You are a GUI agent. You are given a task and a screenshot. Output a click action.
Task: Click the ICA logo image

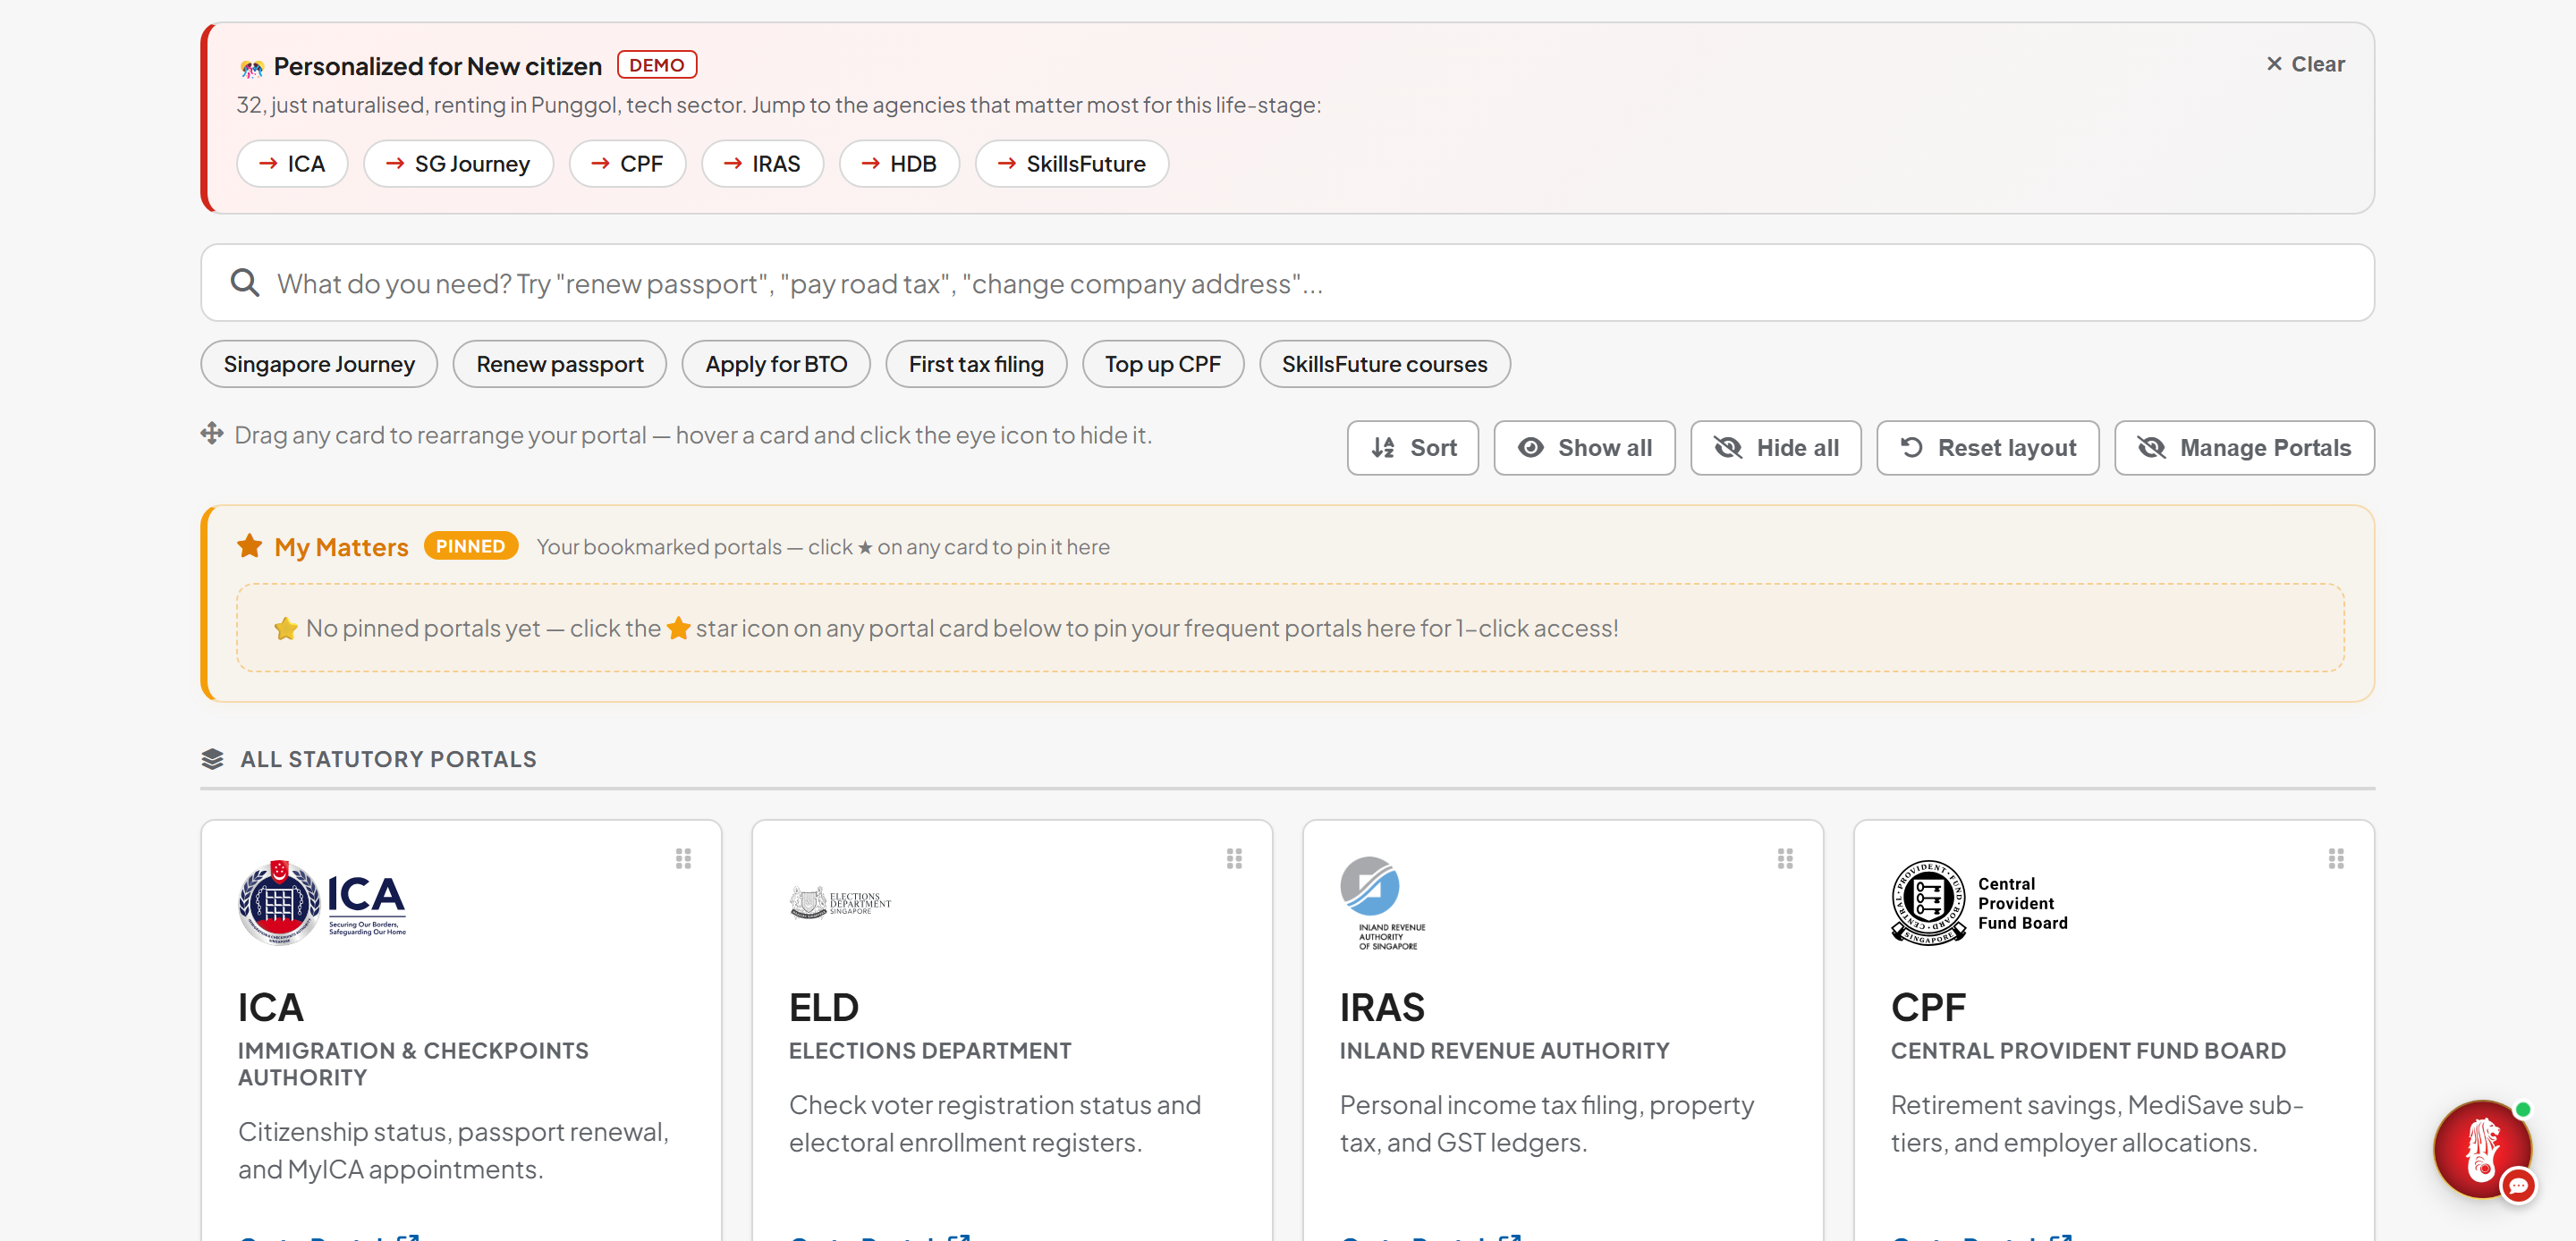322,902
